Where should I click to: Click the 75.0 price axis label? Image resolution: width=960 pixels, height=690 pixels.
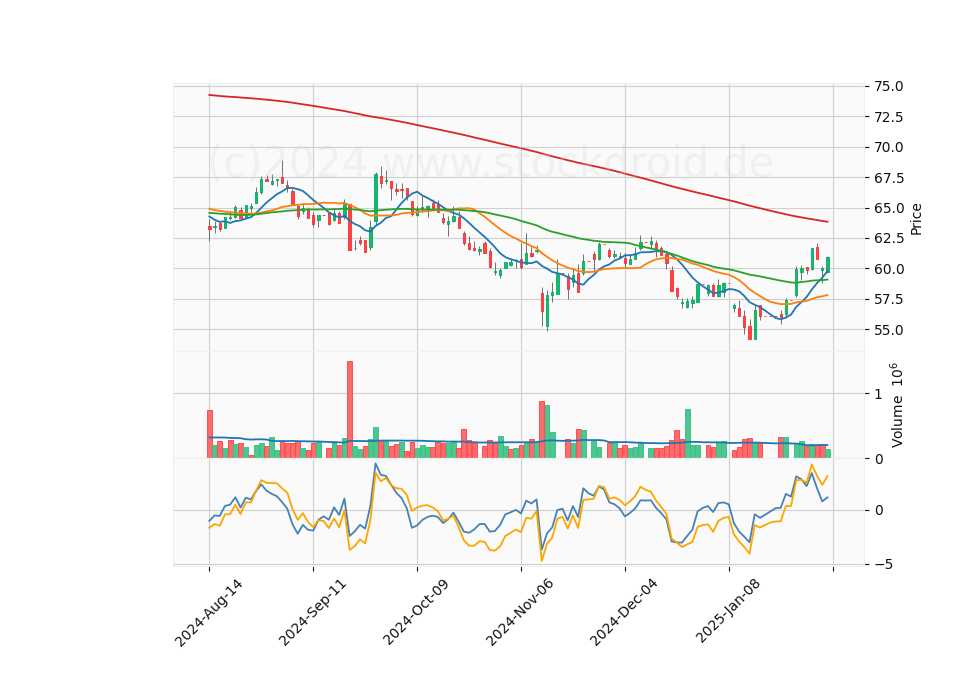888,86
